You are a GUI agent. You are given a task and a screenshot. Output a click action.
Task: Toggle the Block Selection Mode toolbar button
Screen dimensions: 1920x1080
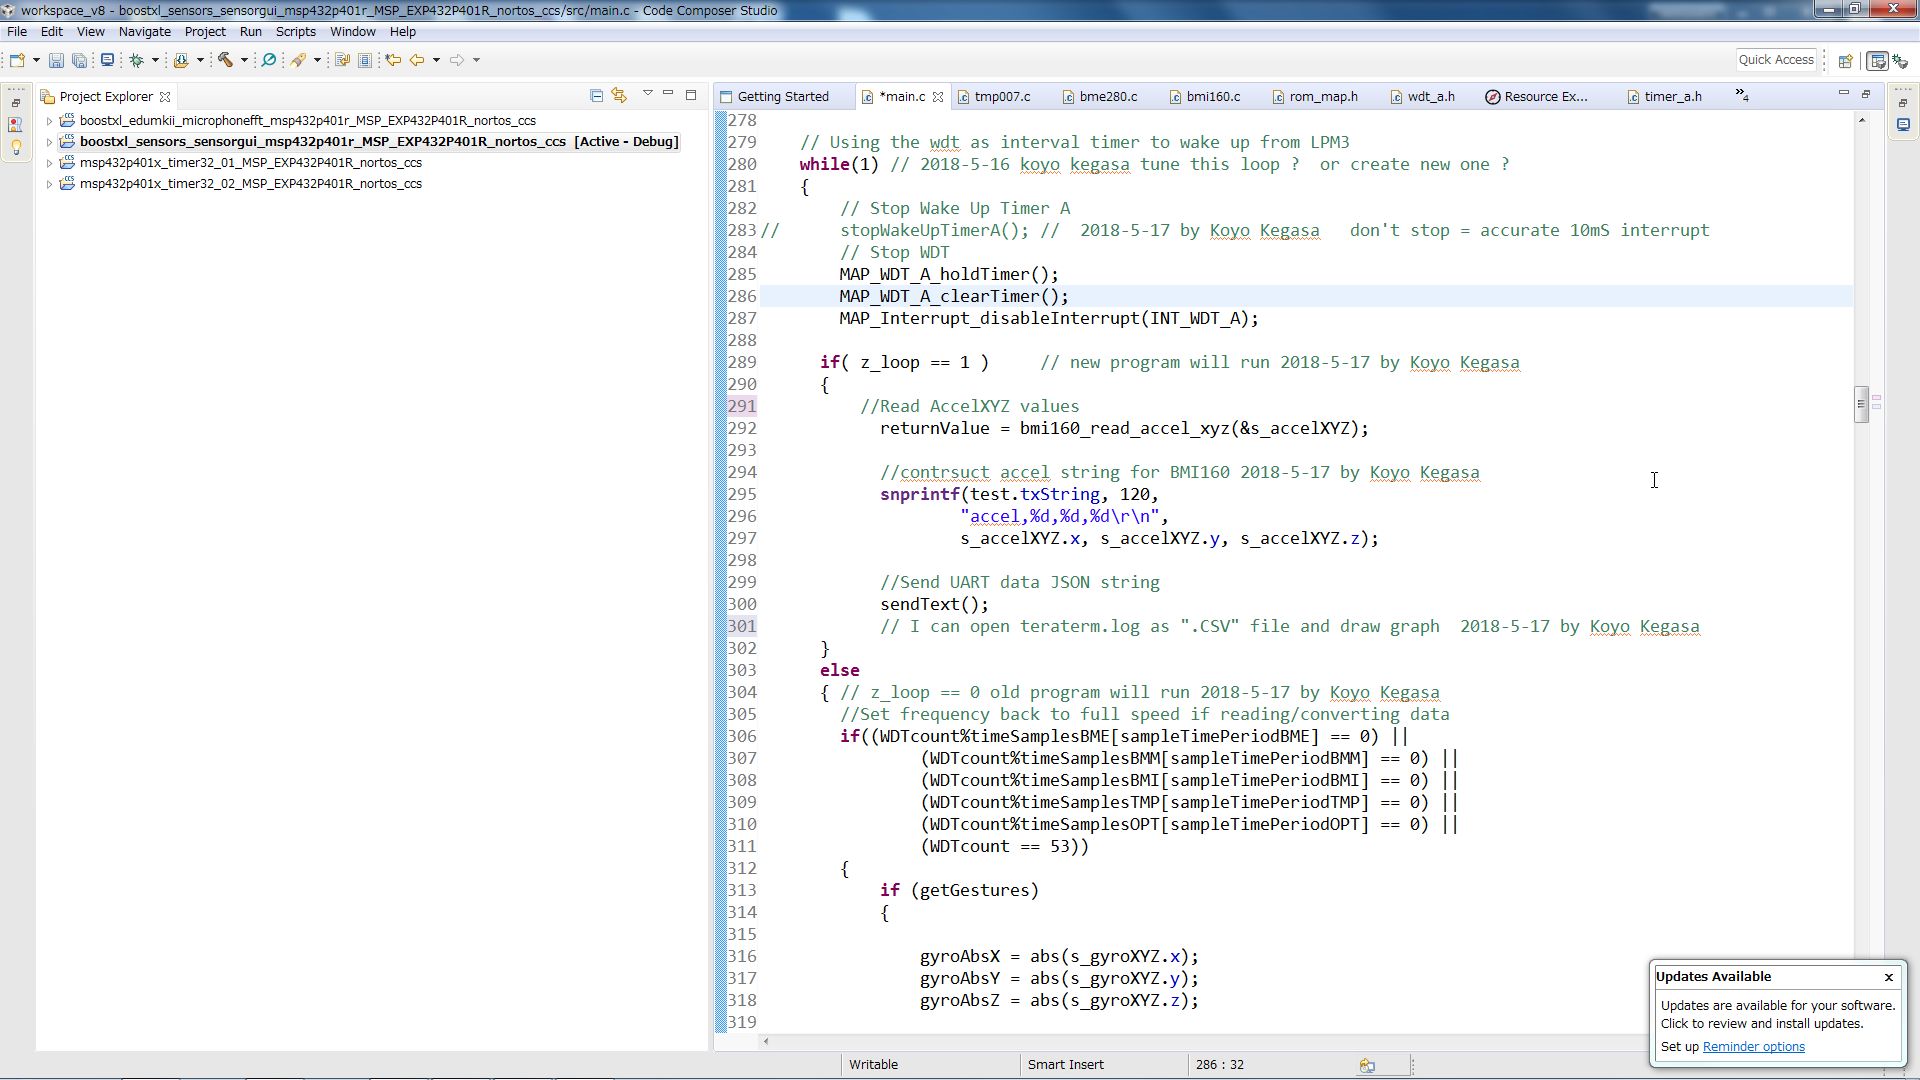tap(365, 60)
